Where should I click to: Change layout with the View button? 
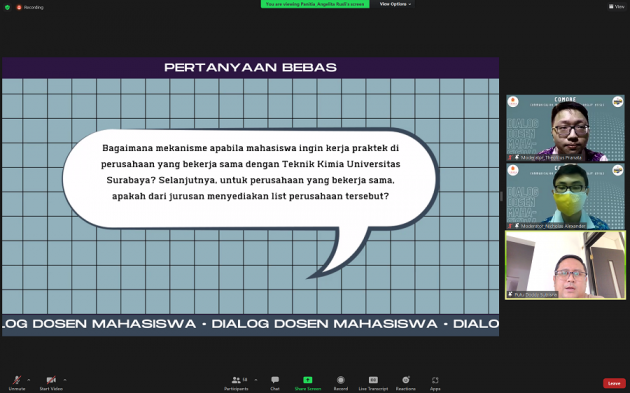pyautogui.click(x=617, y=6)
